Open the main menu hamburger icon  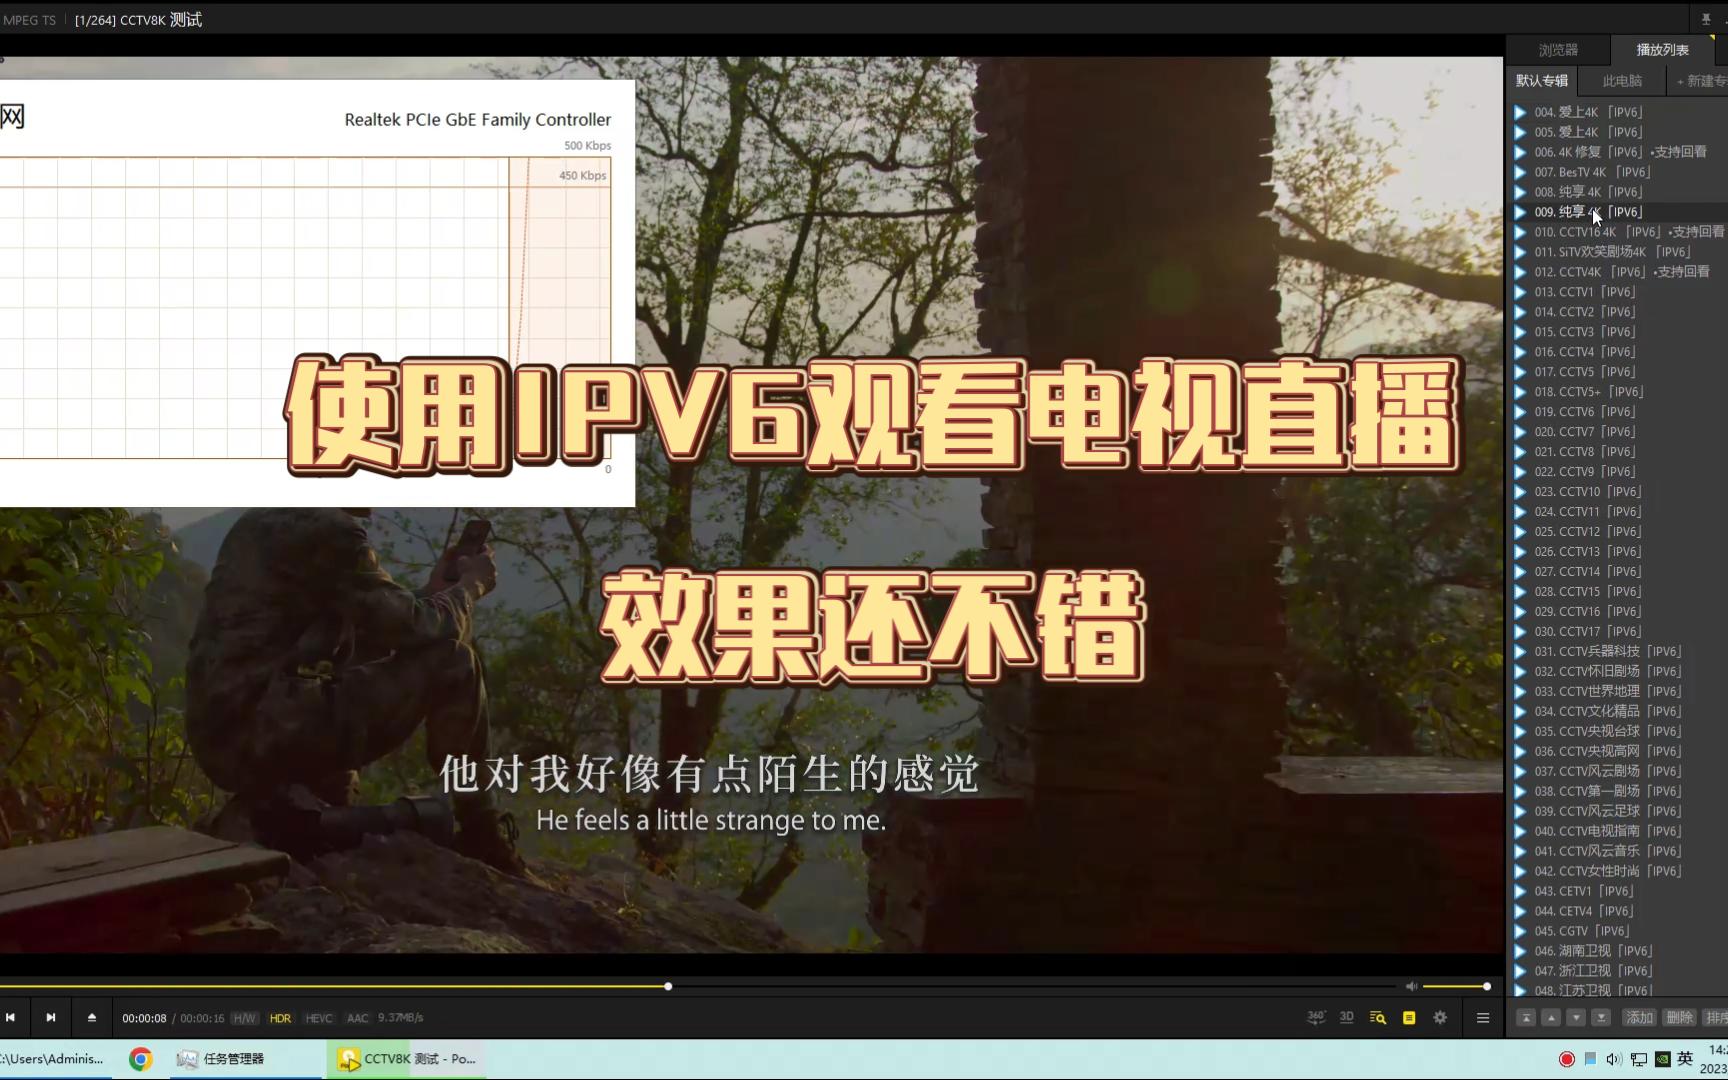(x=1483, y=1017)
